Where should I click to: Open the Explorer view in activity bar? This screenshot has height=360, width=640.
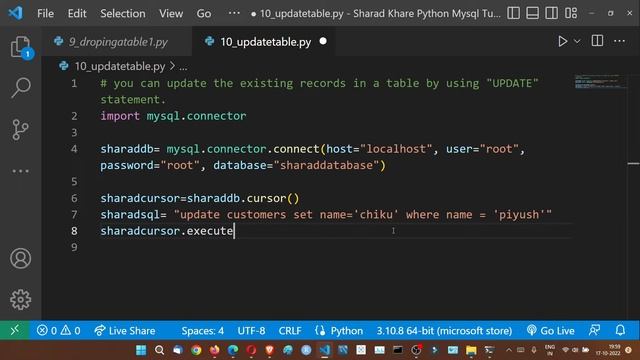tap(20, 47)
